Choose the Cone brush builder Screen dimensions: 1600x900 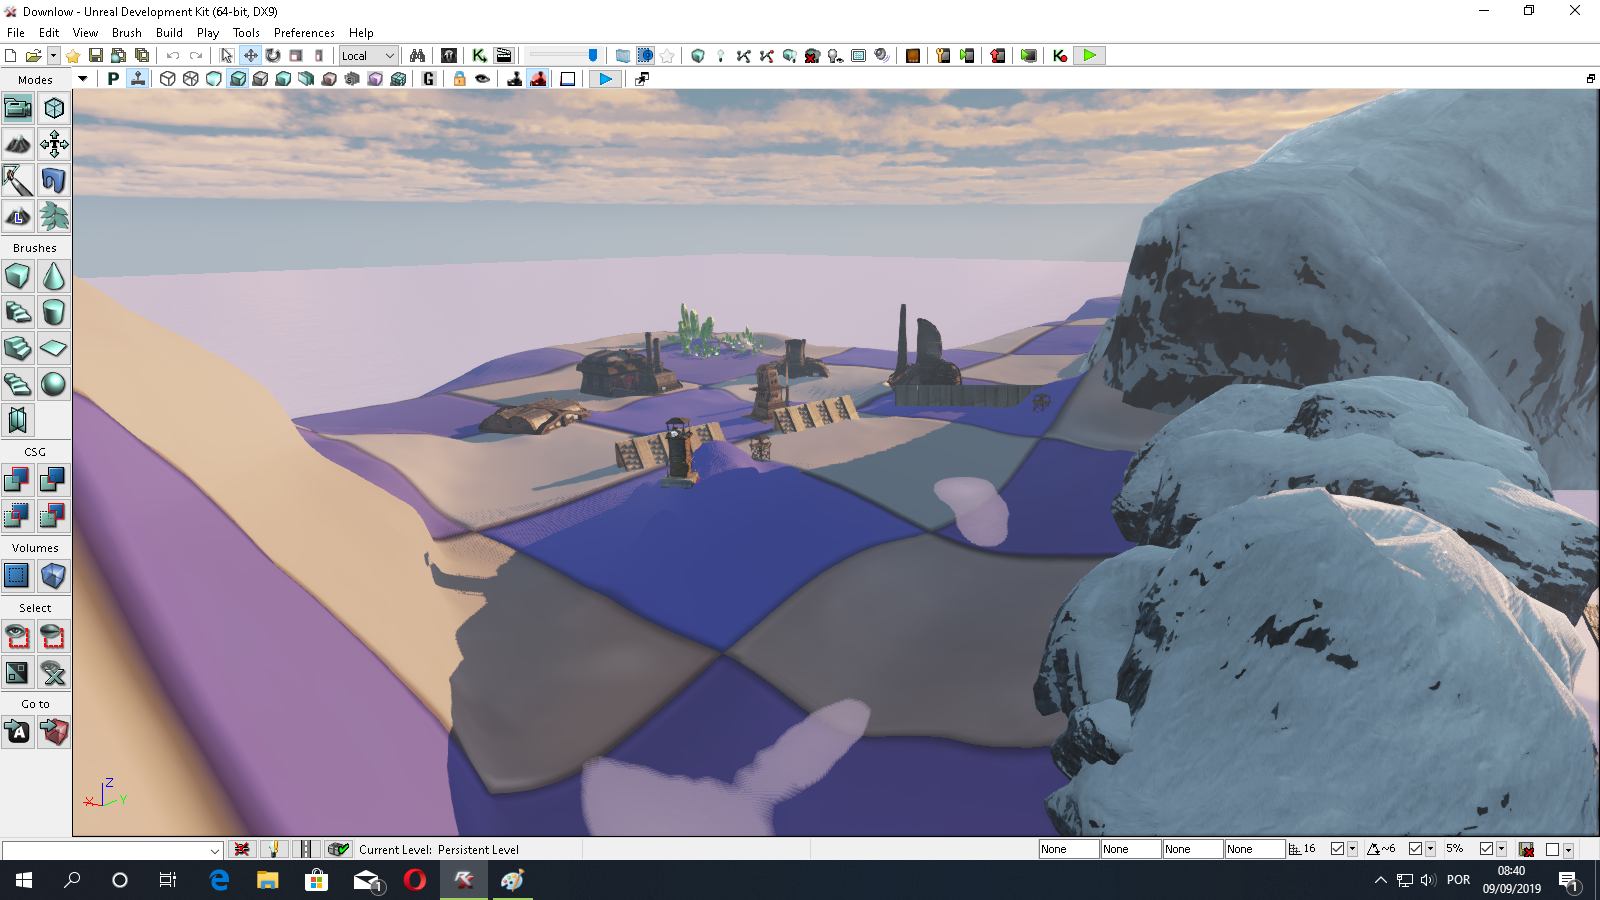[x=54, y=276]
